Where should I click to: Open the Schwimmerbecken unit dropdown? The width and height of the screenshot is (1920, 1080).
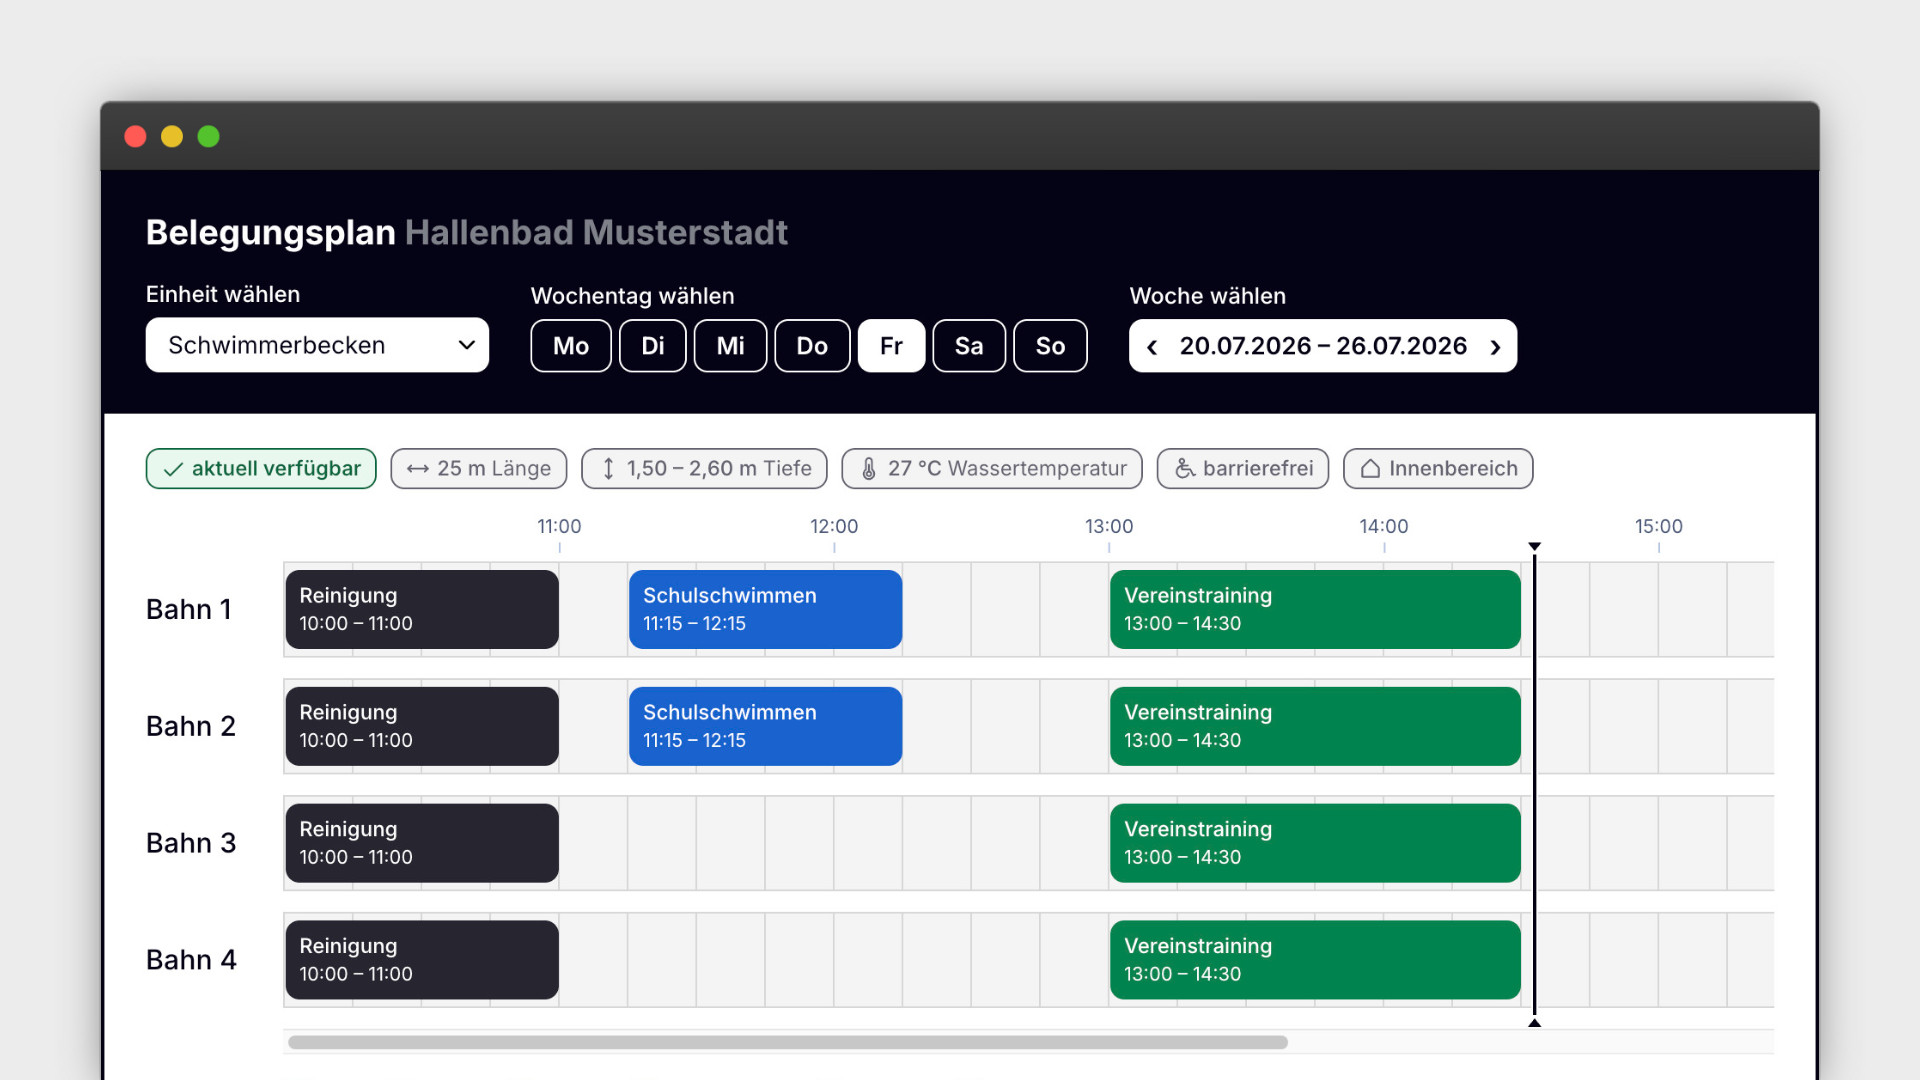[317, 345]
